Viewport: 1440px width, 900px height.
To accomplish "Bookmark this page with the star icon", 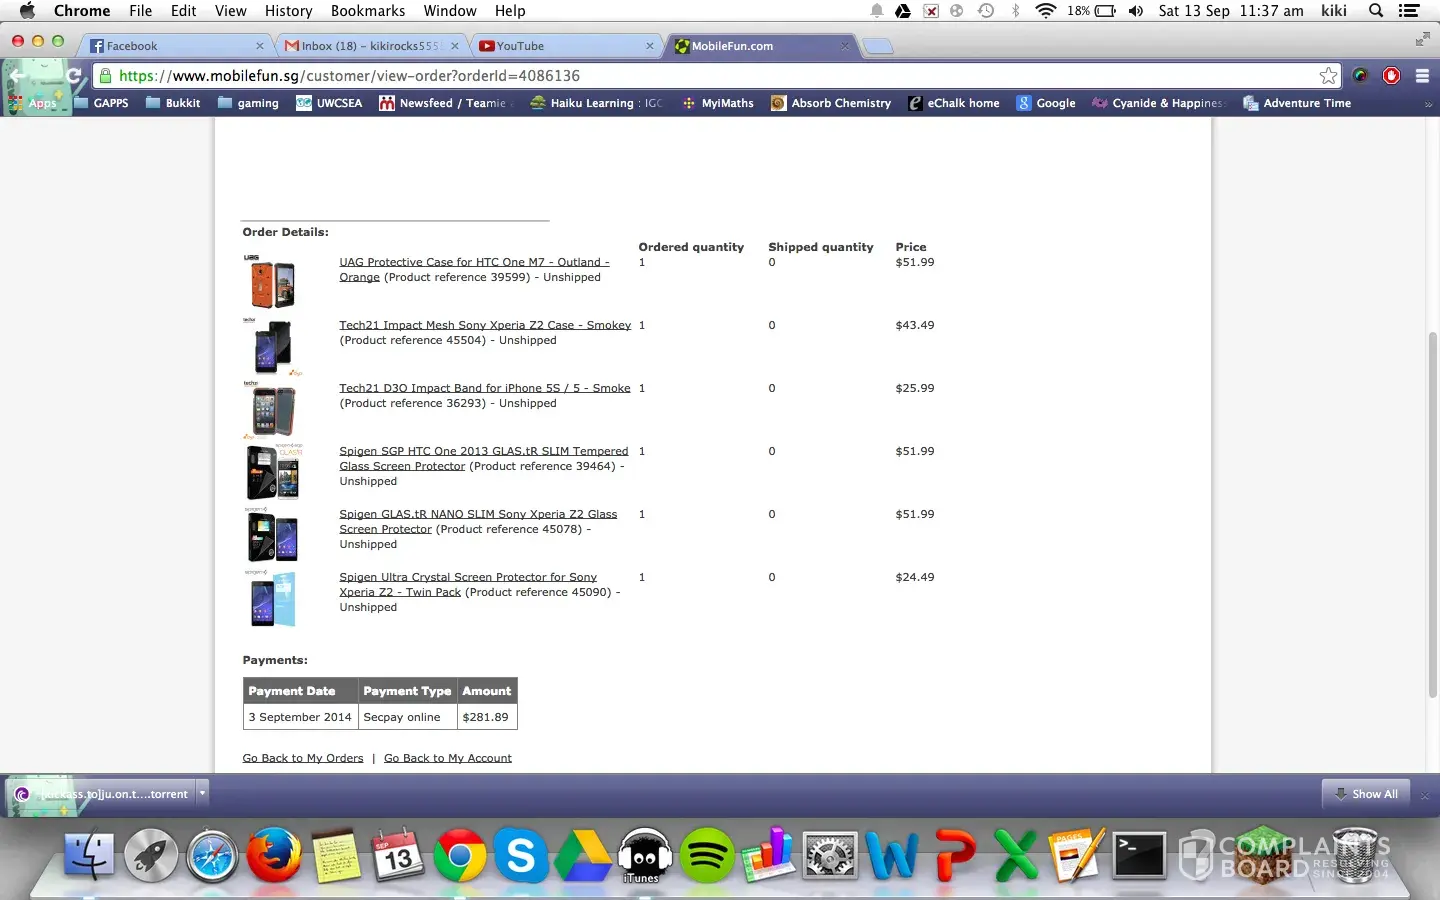I will click(1328, 76).
